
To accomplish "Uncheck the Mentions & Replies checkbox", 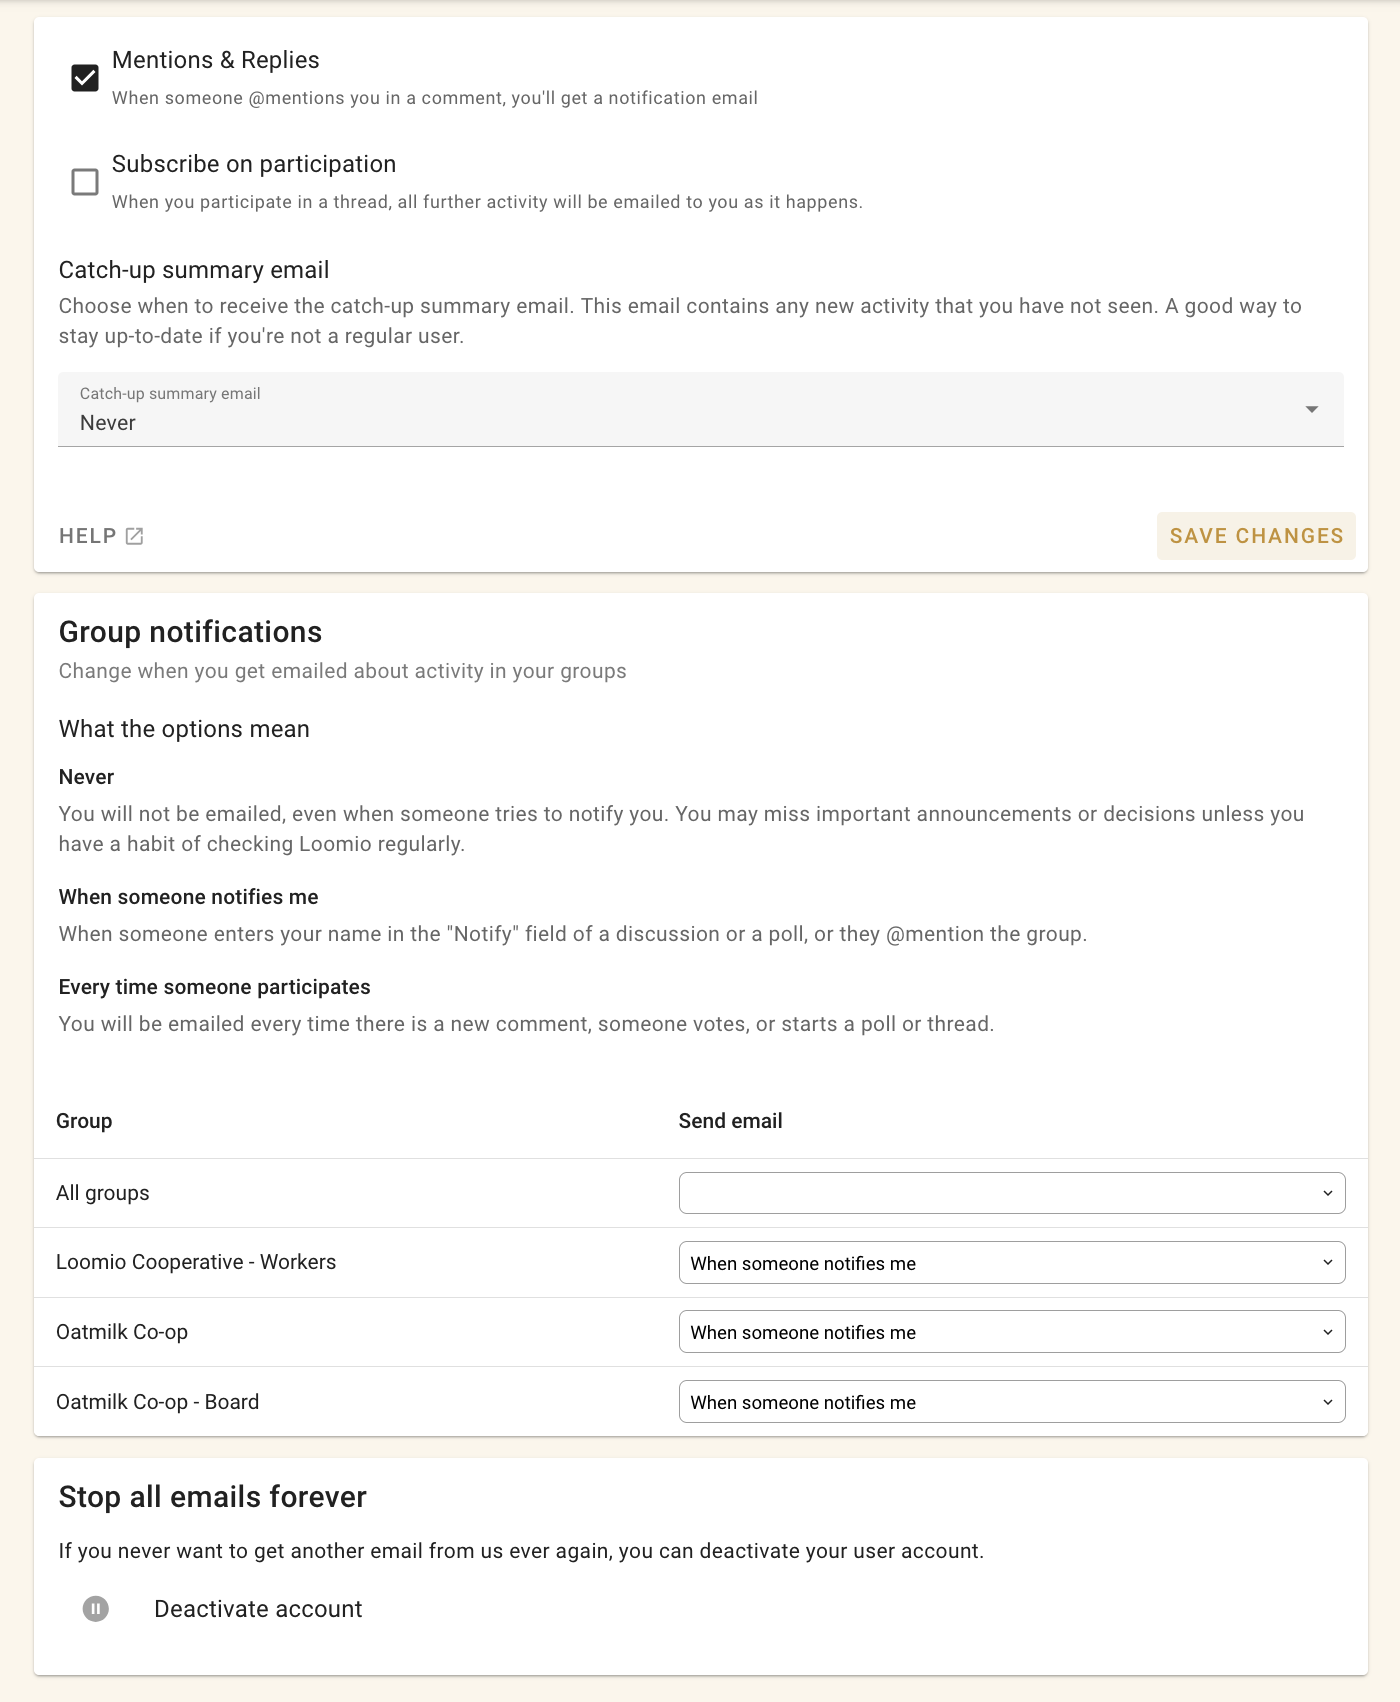I will 85,78.
